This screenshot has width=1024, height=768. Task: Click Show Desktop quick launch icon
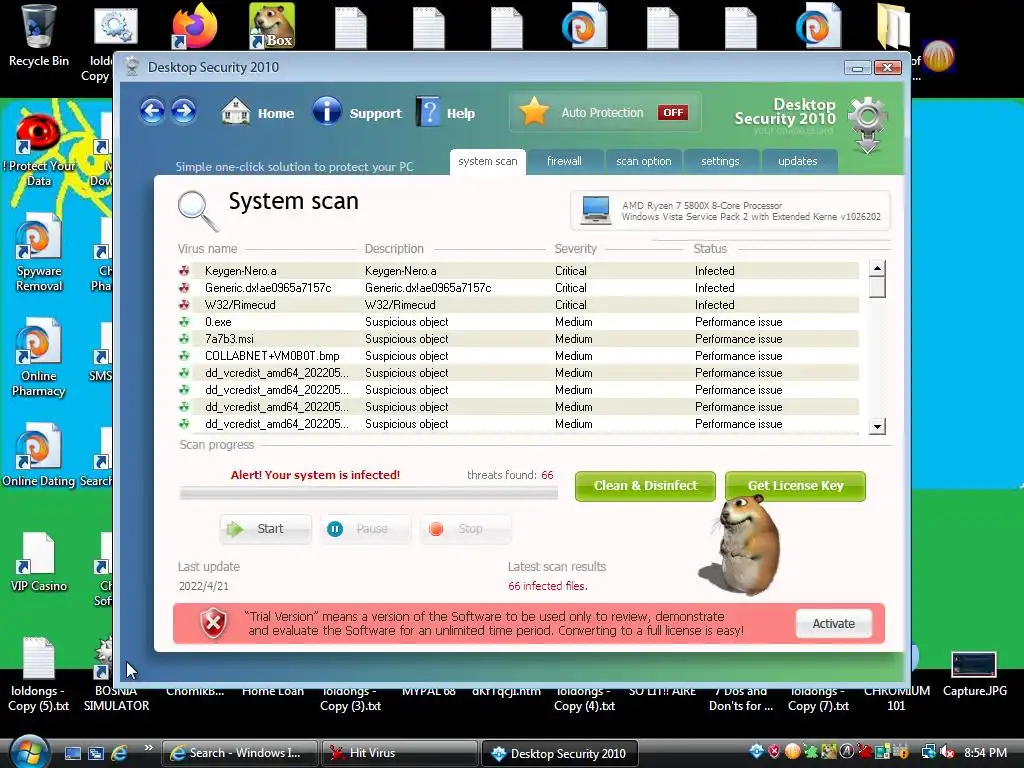tap(72, 753)
